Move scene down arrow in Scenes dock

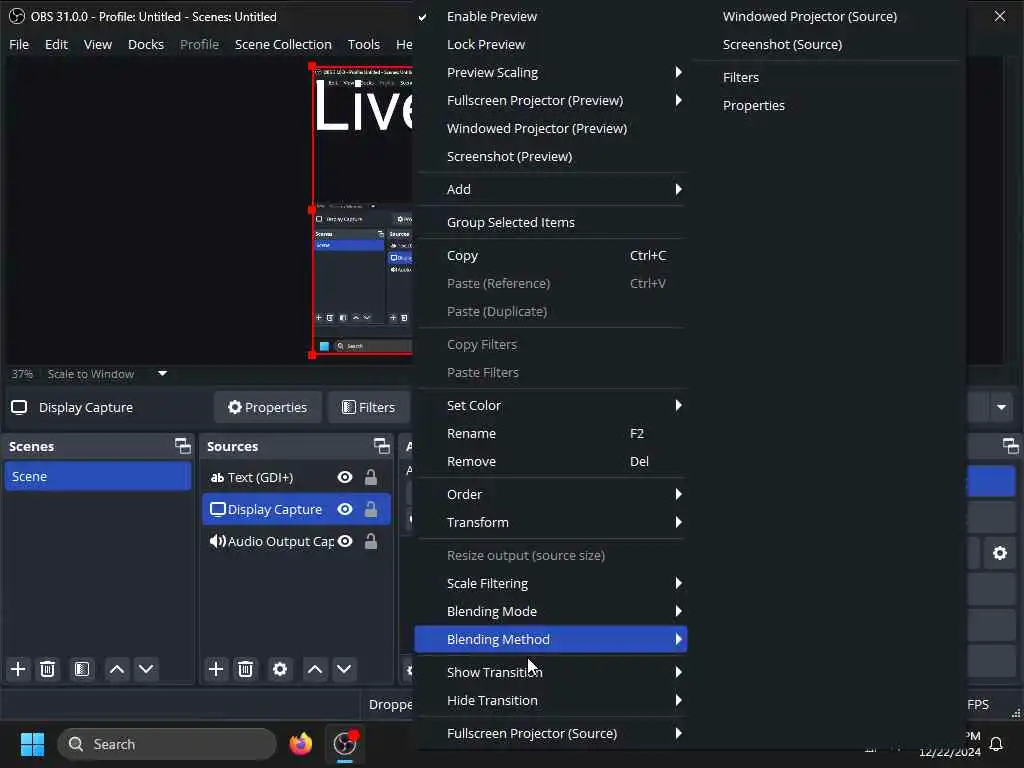146,669
